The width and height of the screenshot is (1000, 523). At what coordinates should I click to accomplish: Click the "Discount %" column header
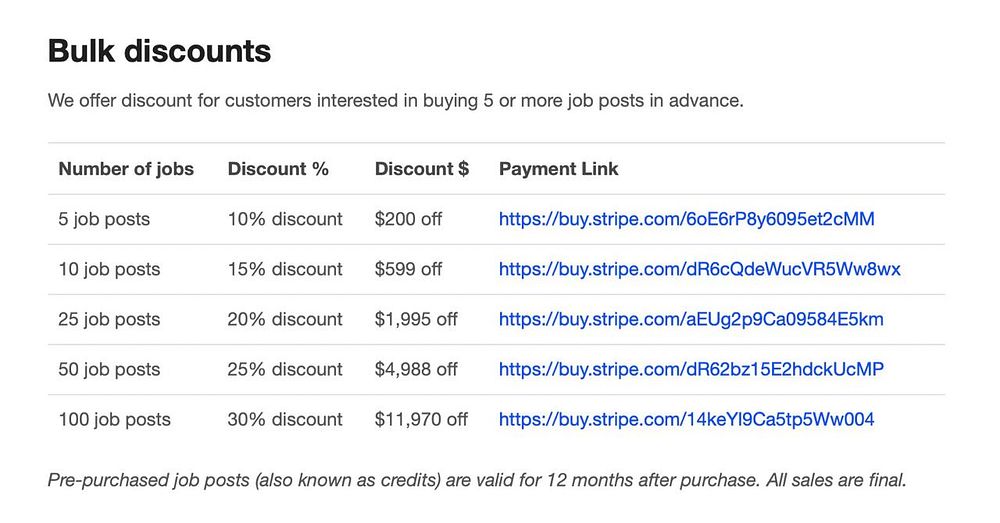click(x=278, y=169)
